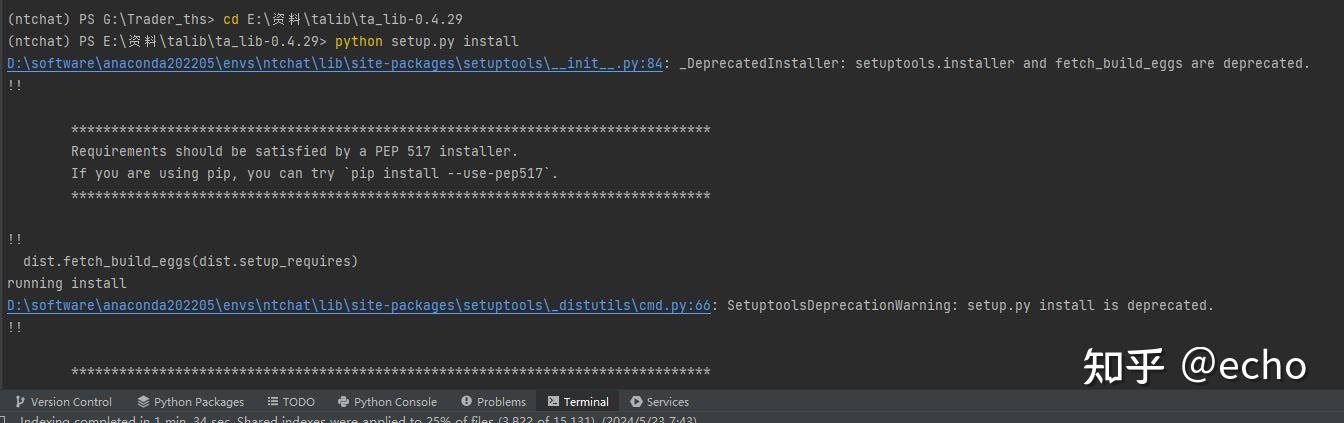Click the 'pip install --use-pep517' hint line
1344x423 pixels.
[315, 173]
